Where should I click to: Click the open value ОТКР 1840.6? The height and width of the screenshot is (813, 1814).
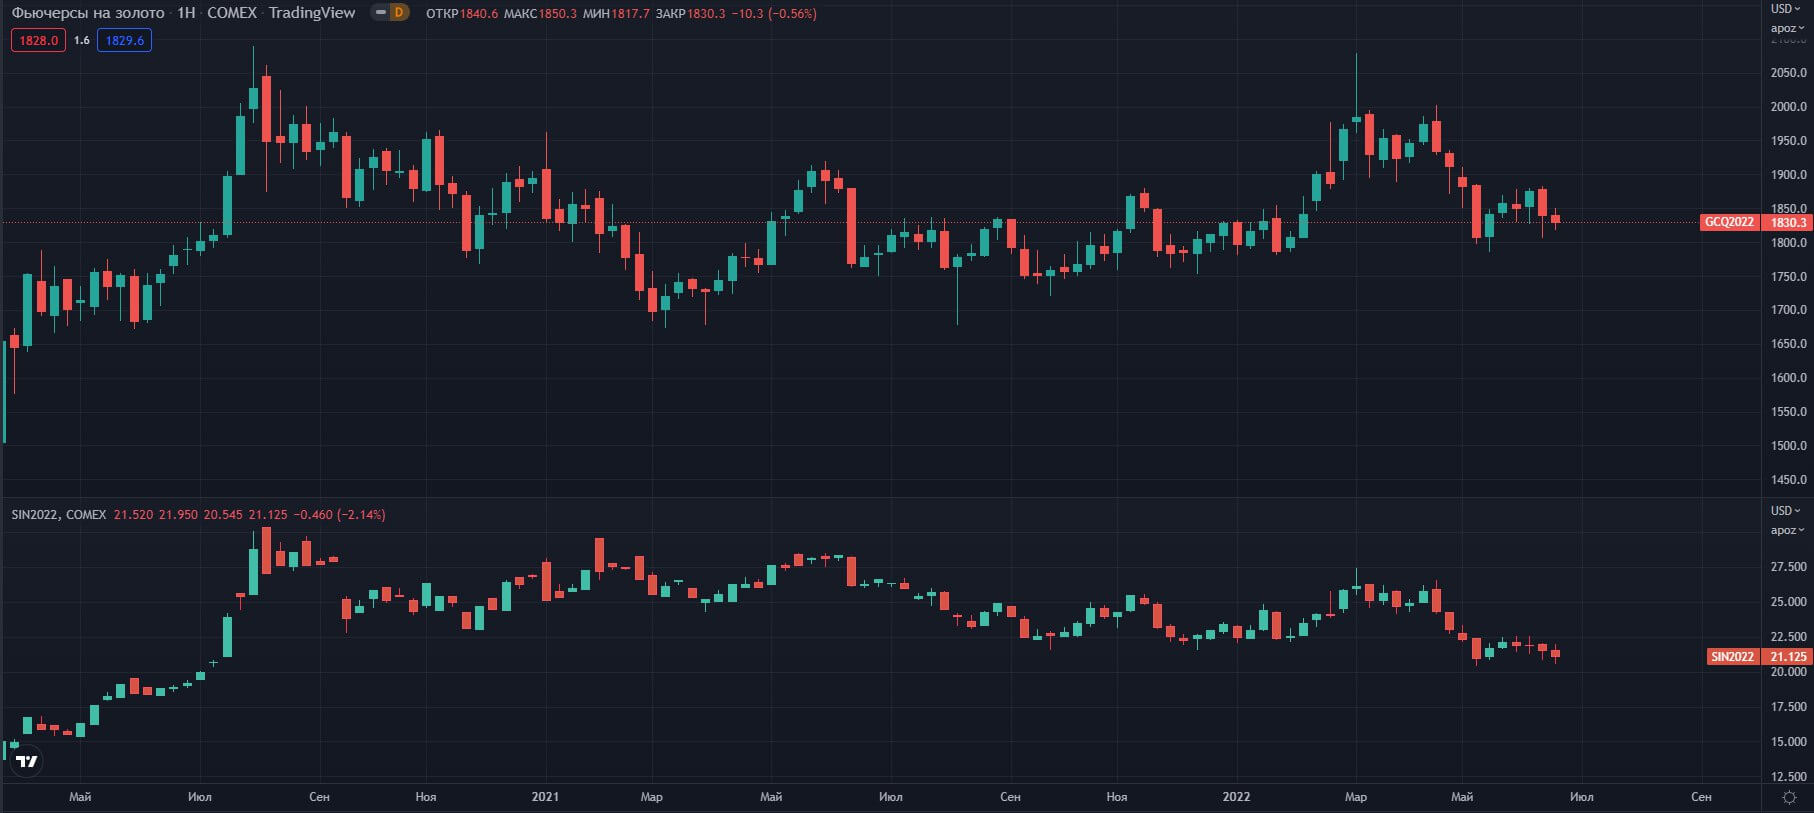coord(462,14)
